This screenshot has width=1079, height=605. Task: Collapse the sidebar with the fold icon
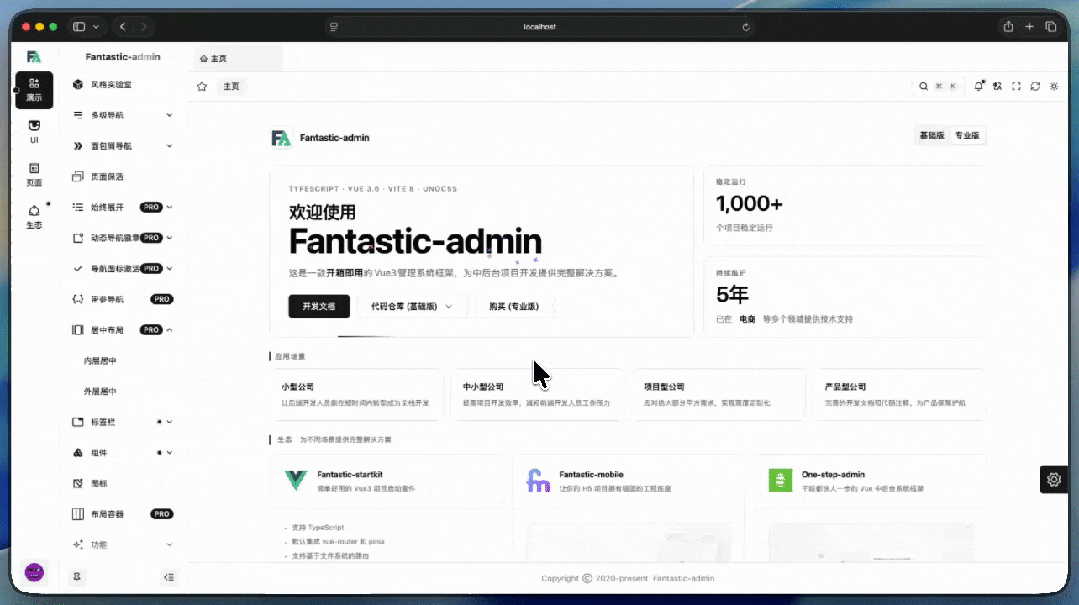pos(169,577)
